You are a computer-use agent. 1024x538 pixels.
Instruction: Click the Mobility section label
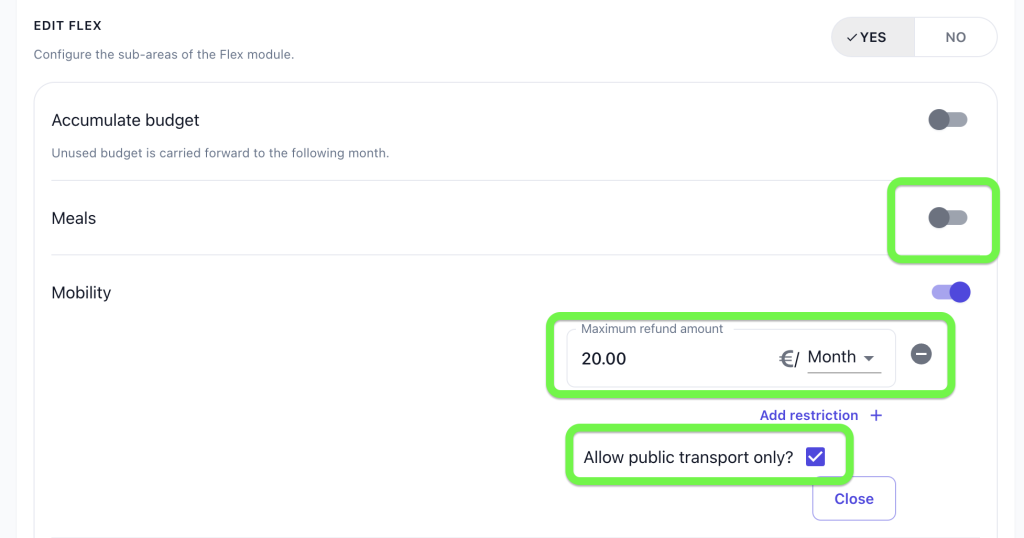(81, 293)
